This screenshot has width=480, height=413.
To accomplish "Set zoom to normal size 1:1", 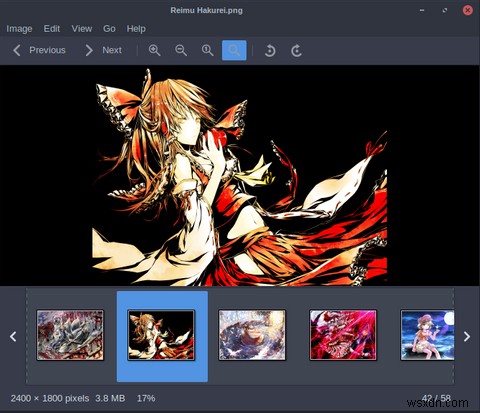I will pyautogui.click(x=207, y=50).
